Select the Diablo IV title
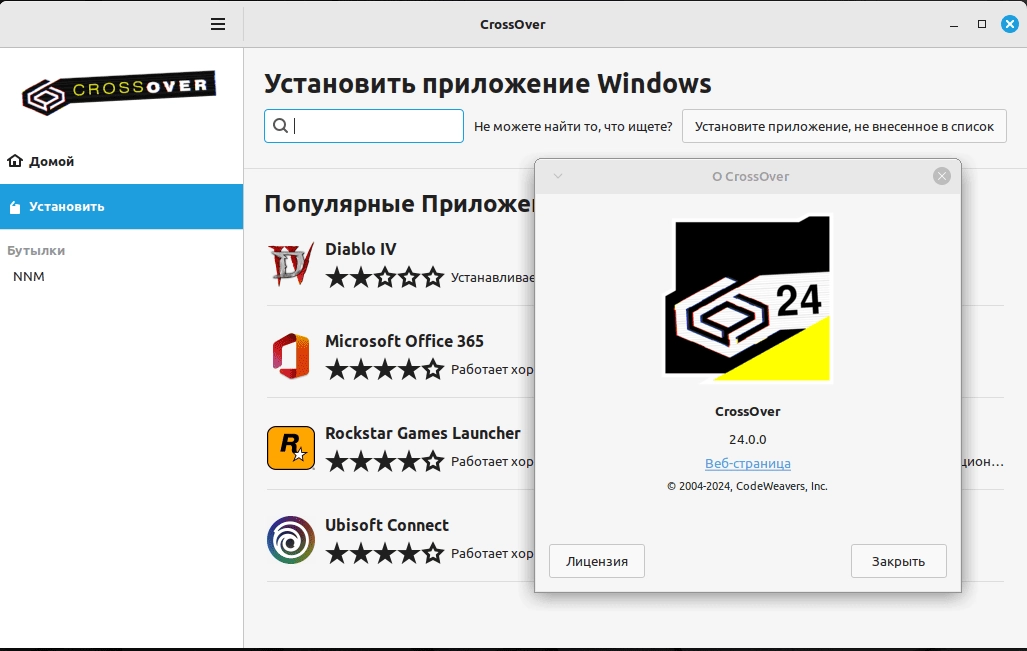 360,249
